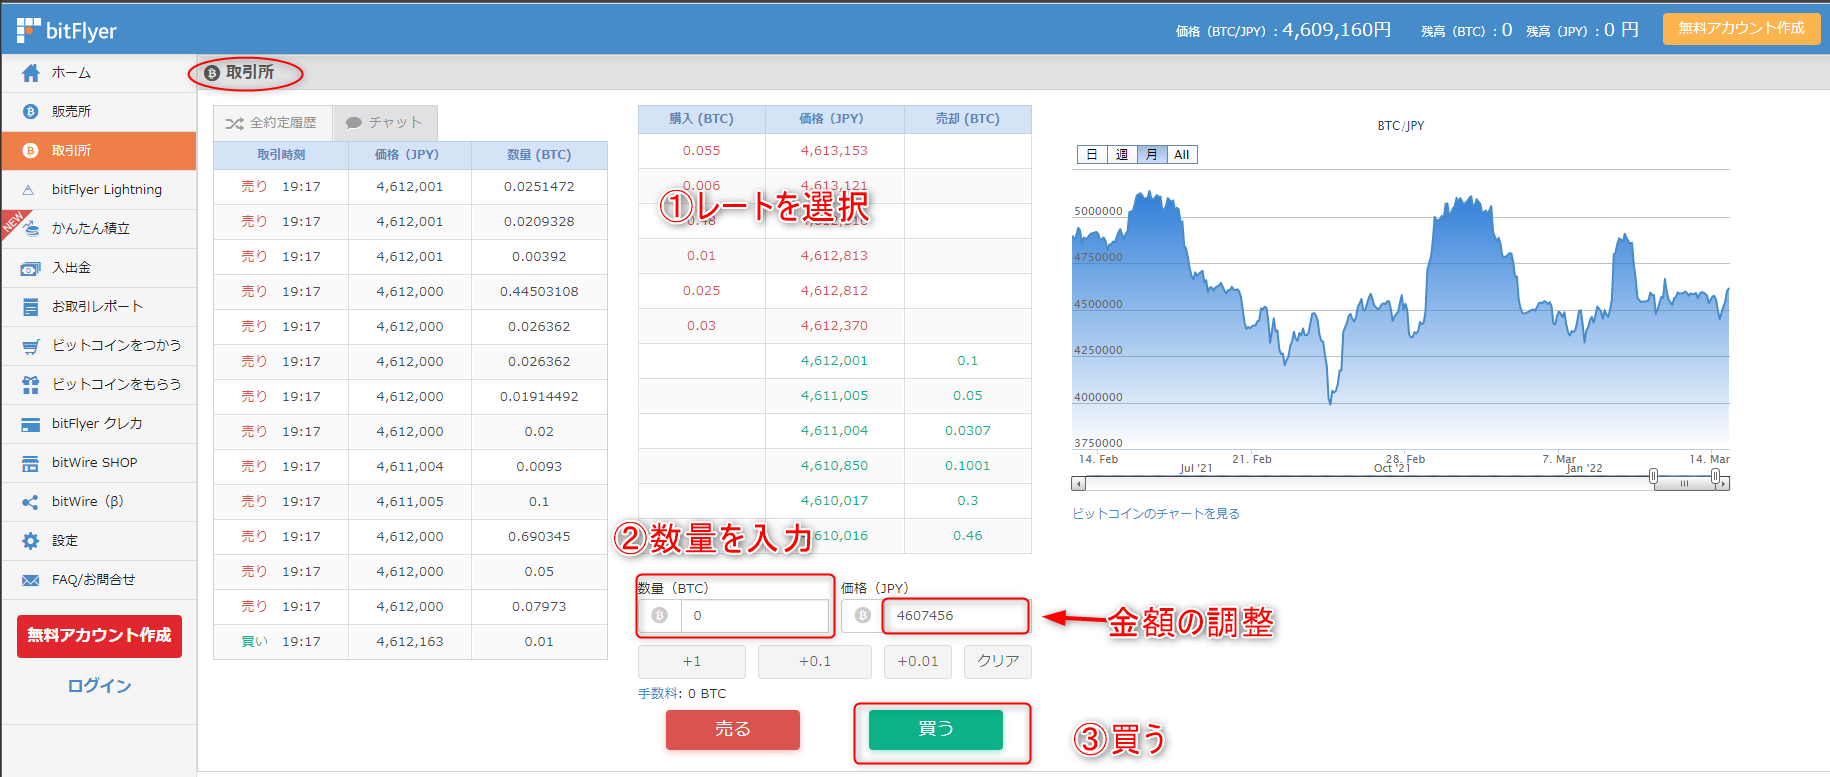Open 設定 menu item
Viewport: 1830px width, 777px height.
(x=99, y=541)
